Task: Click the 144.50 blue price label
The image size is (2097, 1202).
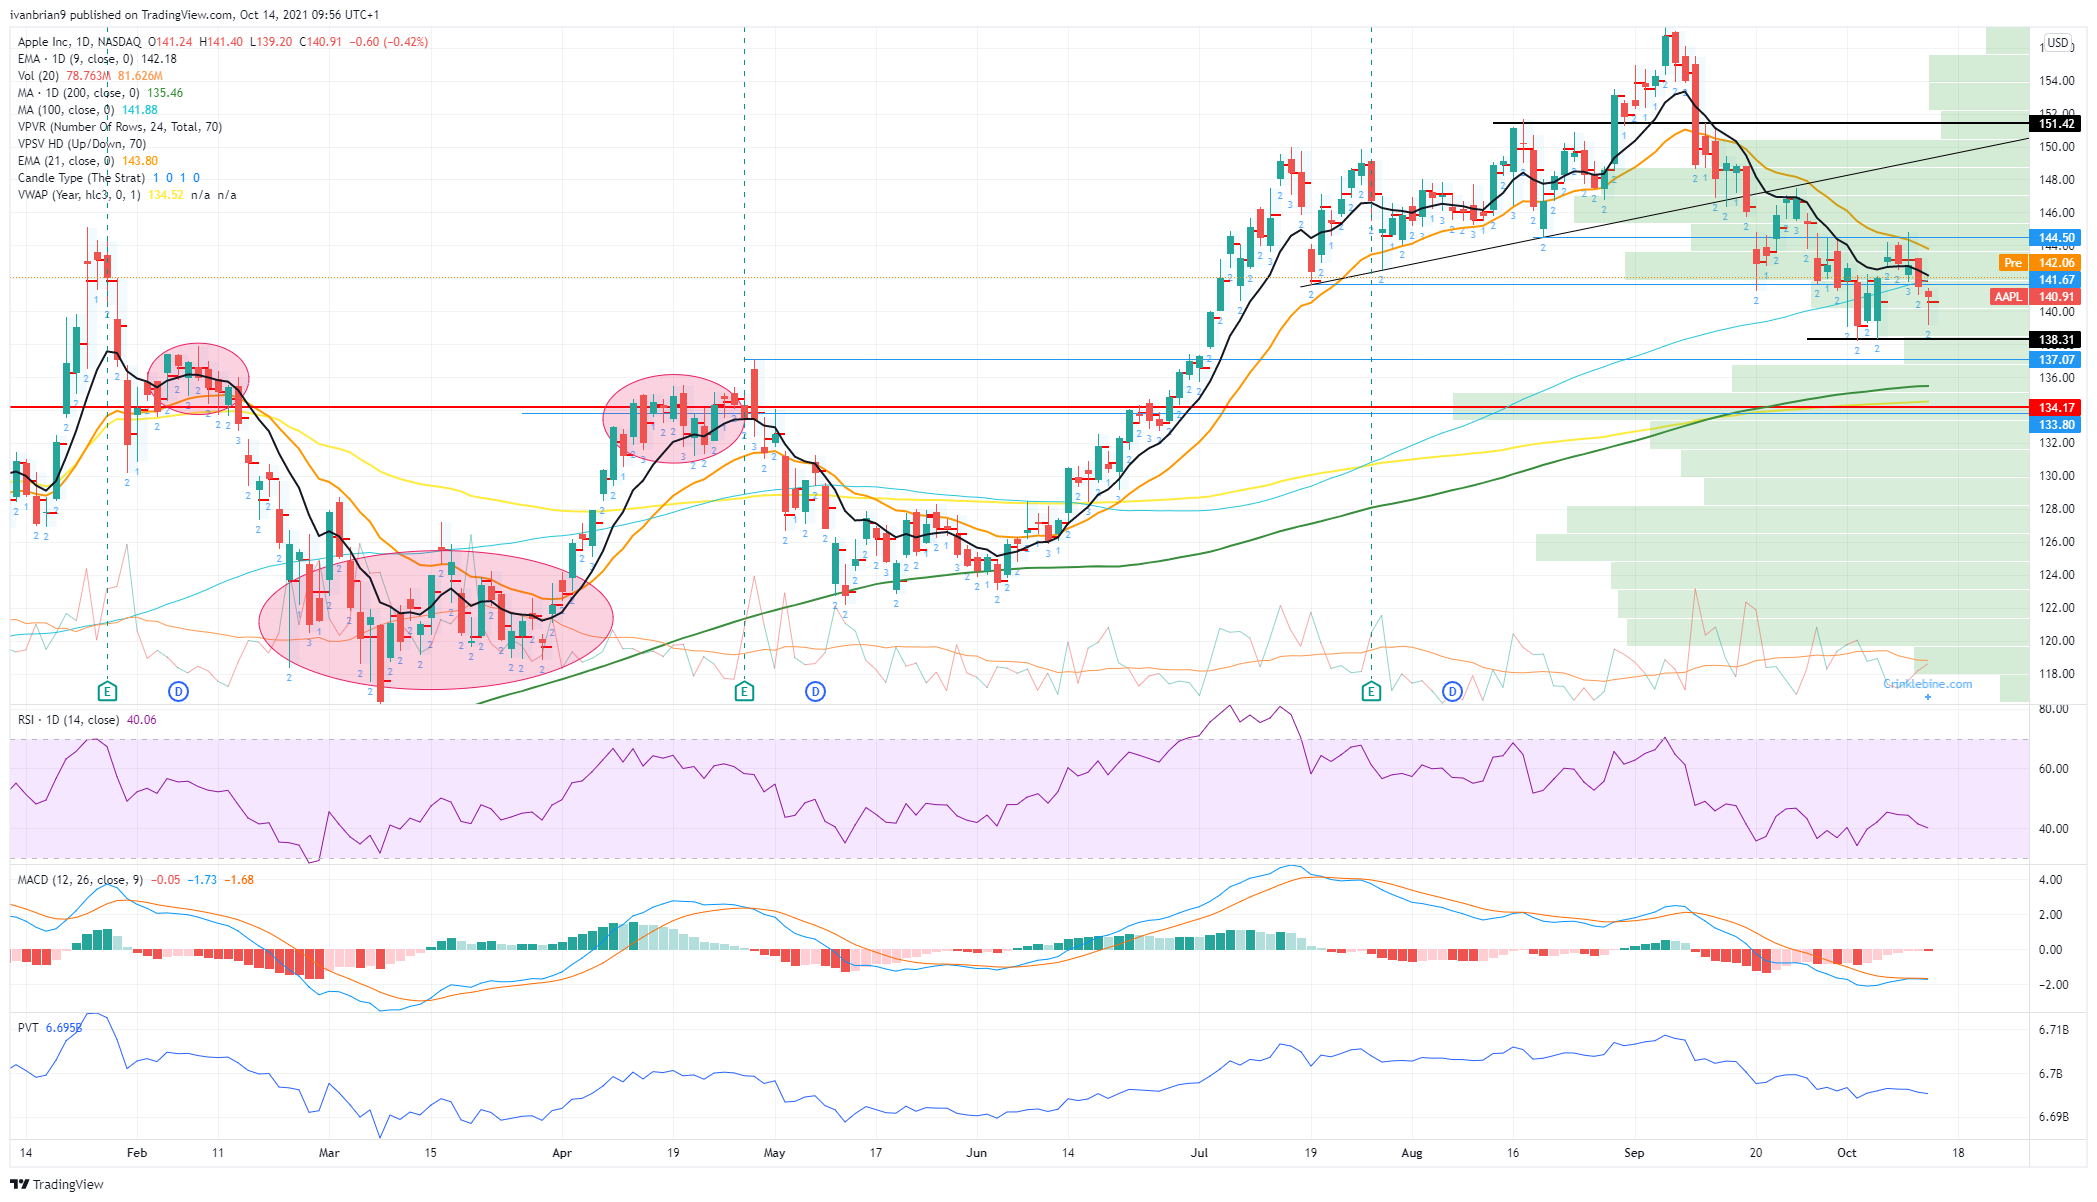Action: pyautogui.click(x=2054, y=238)
